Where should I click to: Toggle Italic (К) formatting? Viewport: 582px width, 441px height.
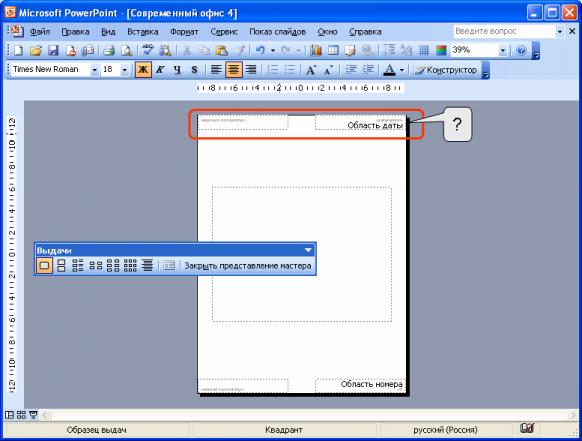tap(160, 70)
